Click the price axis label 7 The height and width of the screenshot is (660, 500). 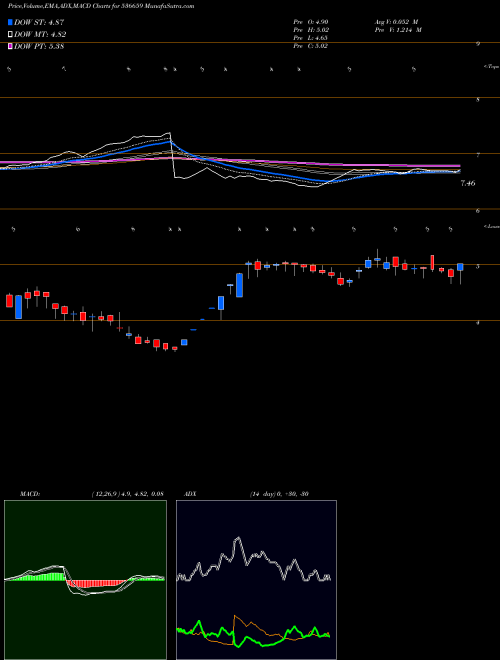click(x=478, y=155)
